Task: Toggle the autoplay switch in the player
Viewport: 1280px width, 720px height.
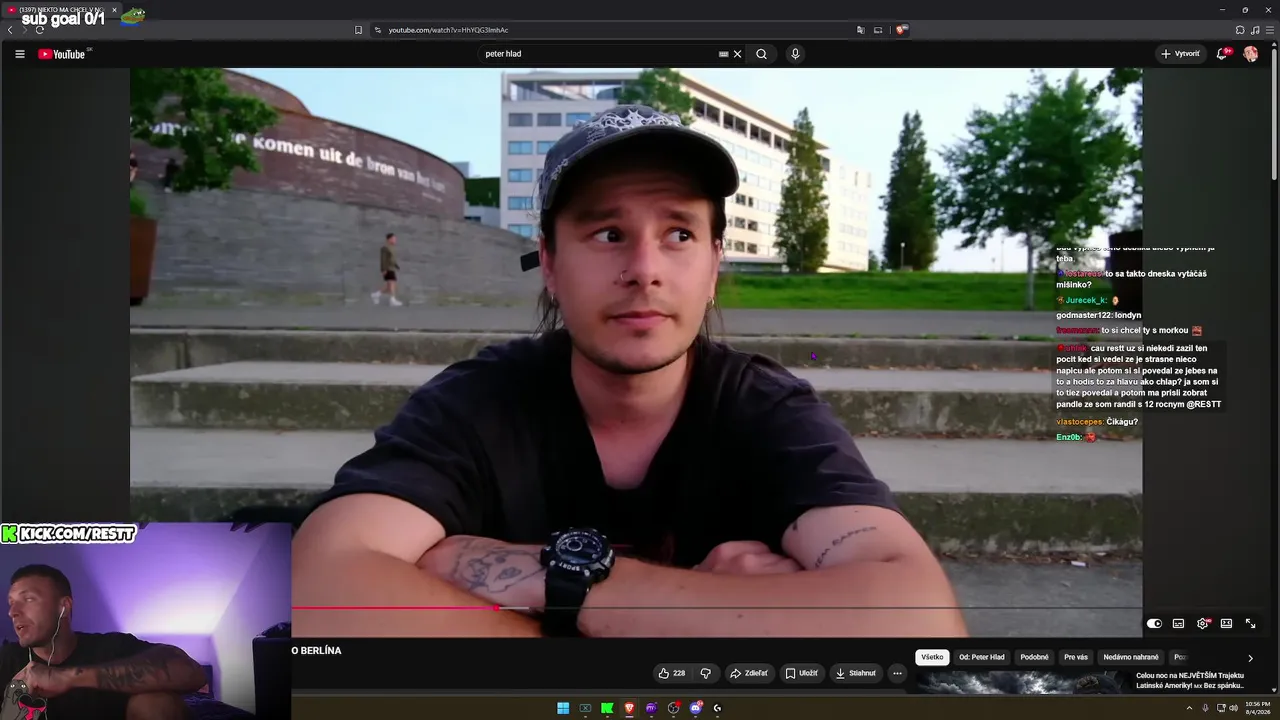Action: point(1154,623)
